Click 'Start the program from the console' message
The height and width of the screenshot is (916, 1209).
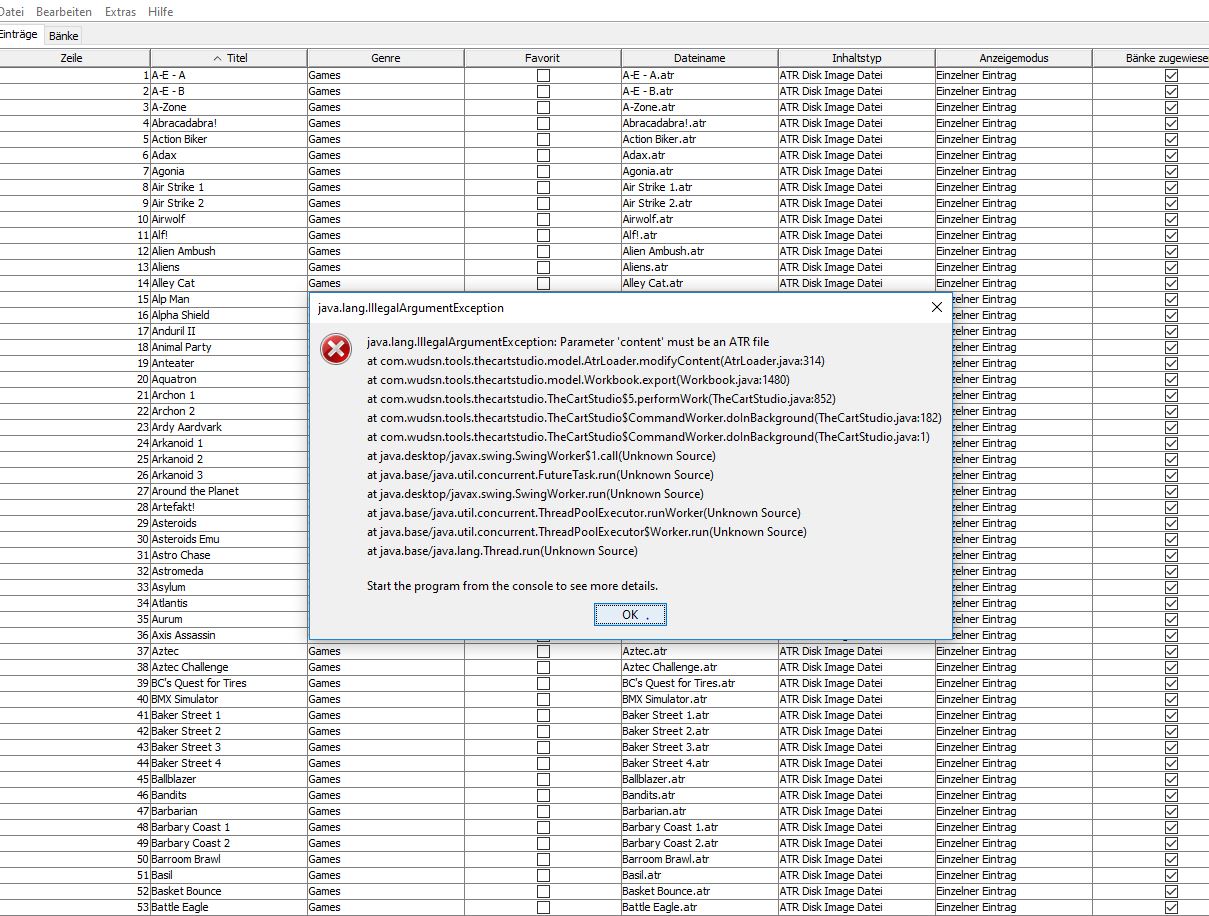(x=512, y=586)
